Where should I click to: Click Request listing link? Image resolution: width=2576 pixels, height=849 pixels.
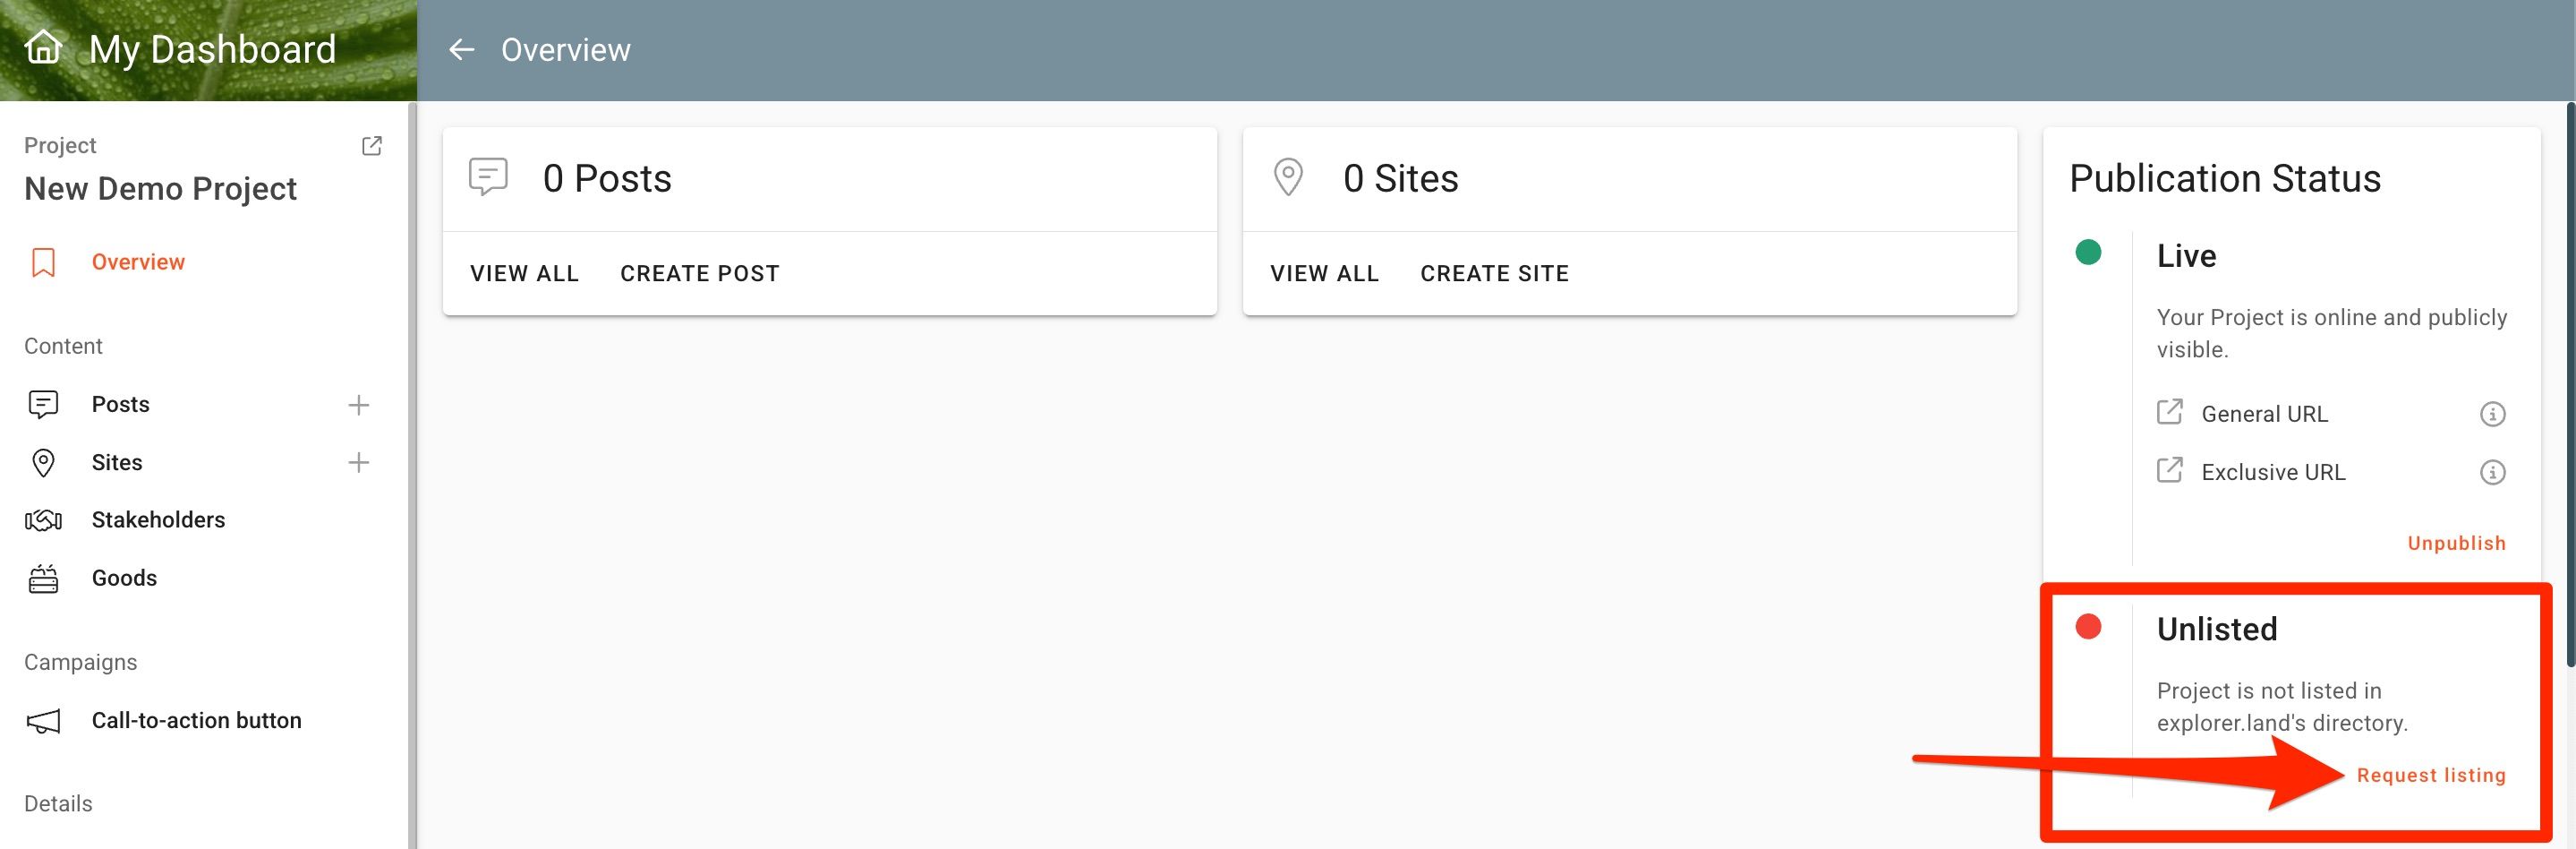2431,775
